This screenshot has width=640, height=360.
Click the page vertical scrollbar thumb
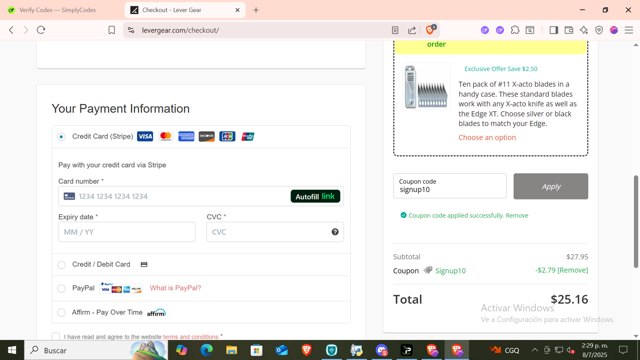tap(636, 222)
